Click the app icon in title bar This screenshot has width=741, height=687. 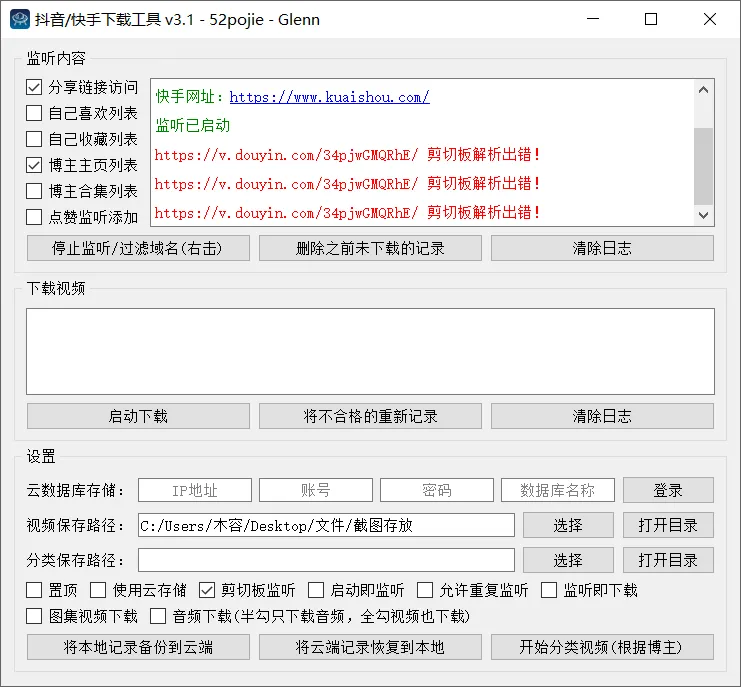[x=20, y=19]
